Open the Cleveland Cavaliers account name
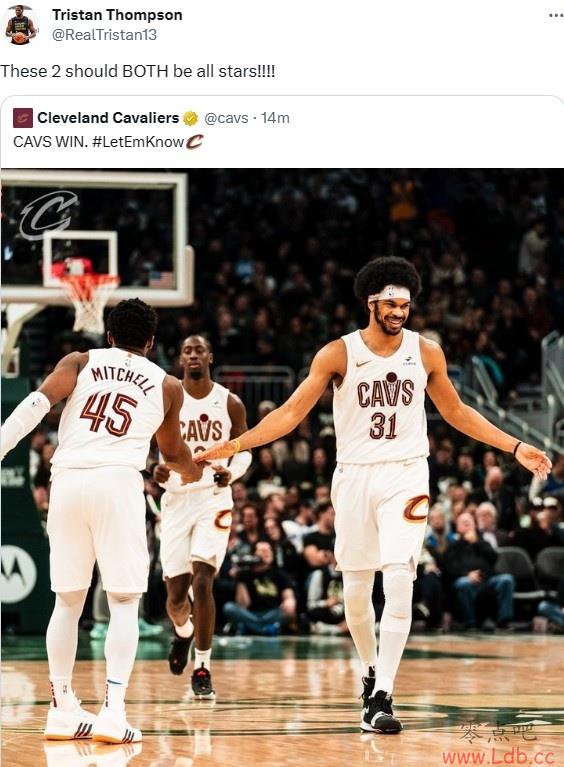The width and height of the screenshot is (564, 767). click(x=108, y=118)
